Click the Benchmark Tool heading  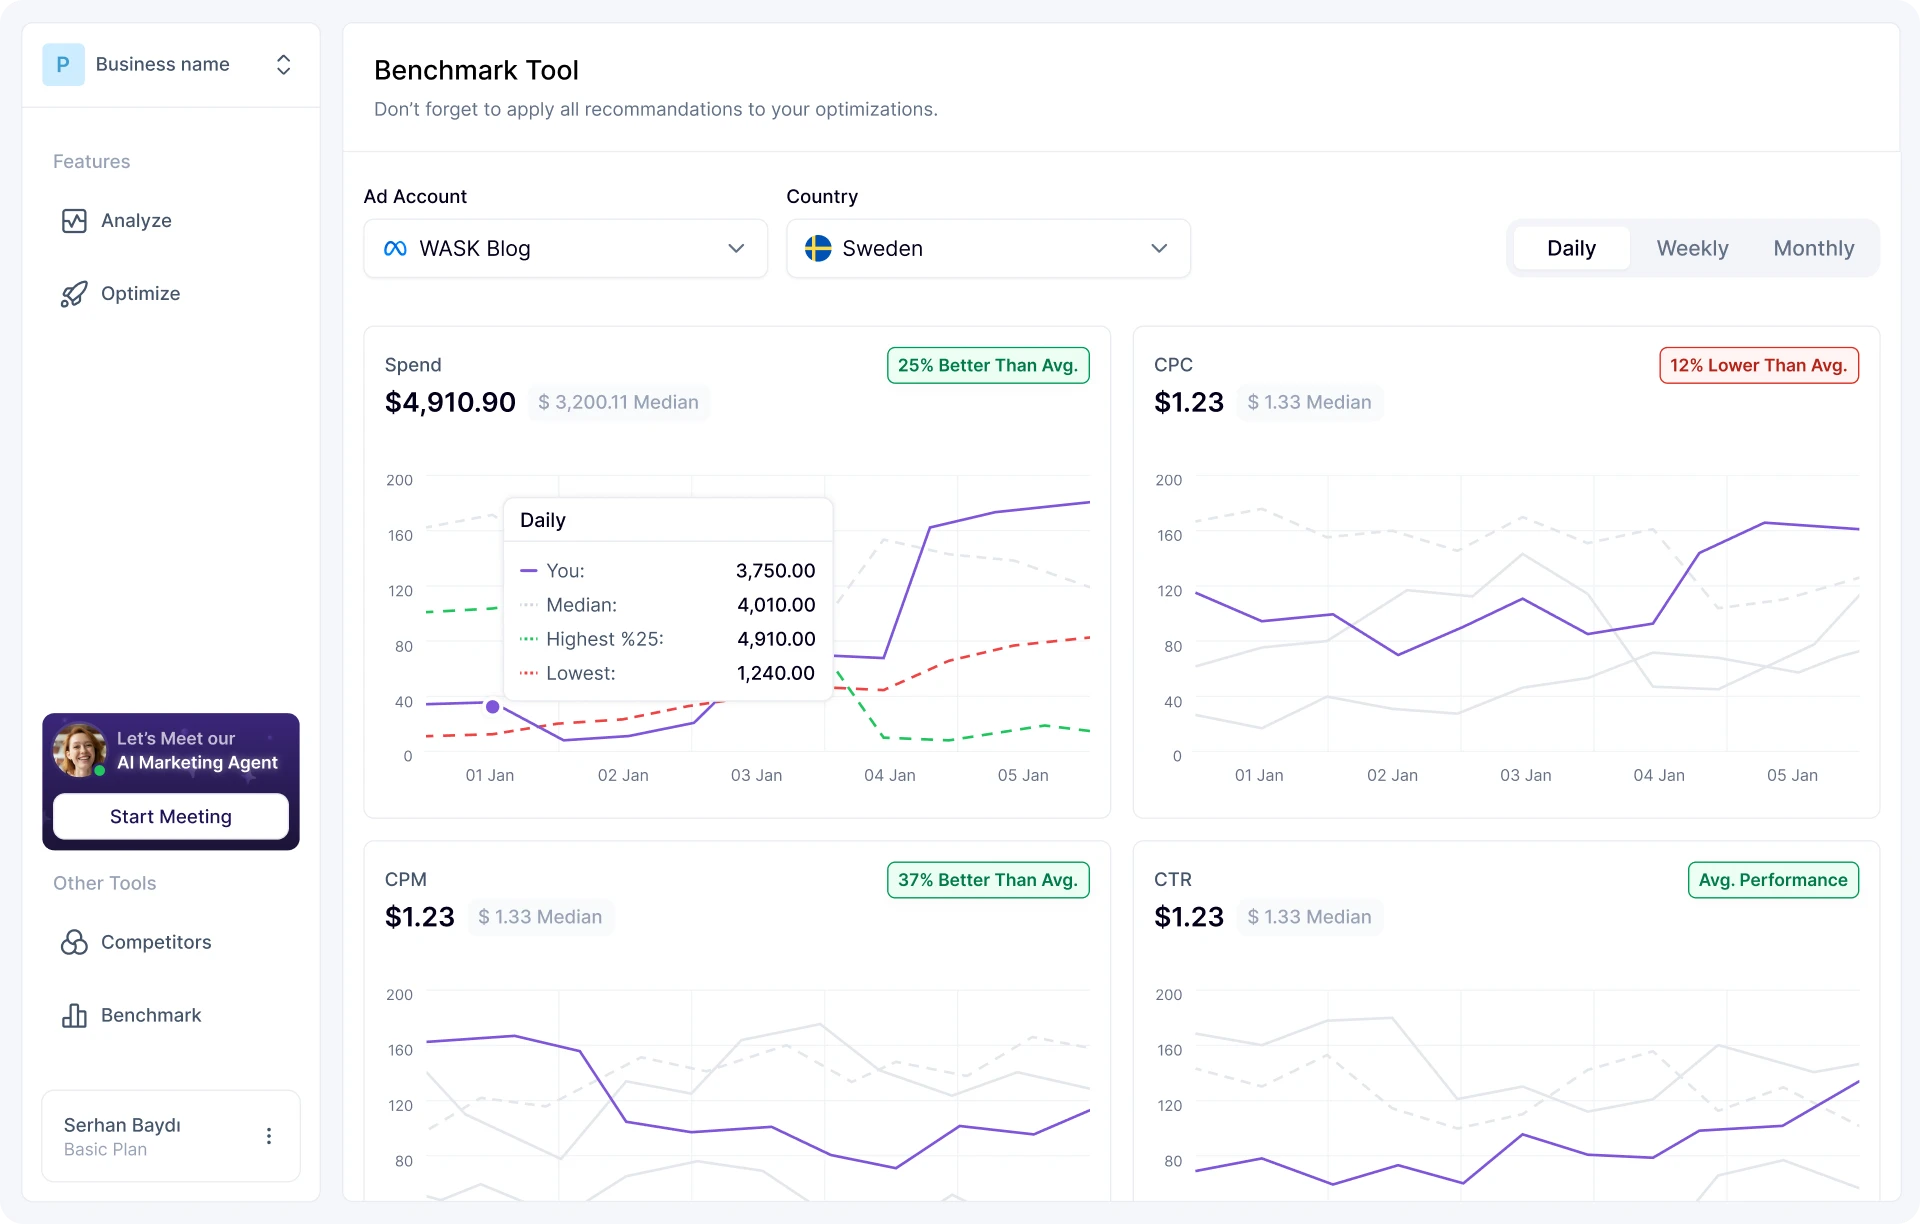[476, 71]
